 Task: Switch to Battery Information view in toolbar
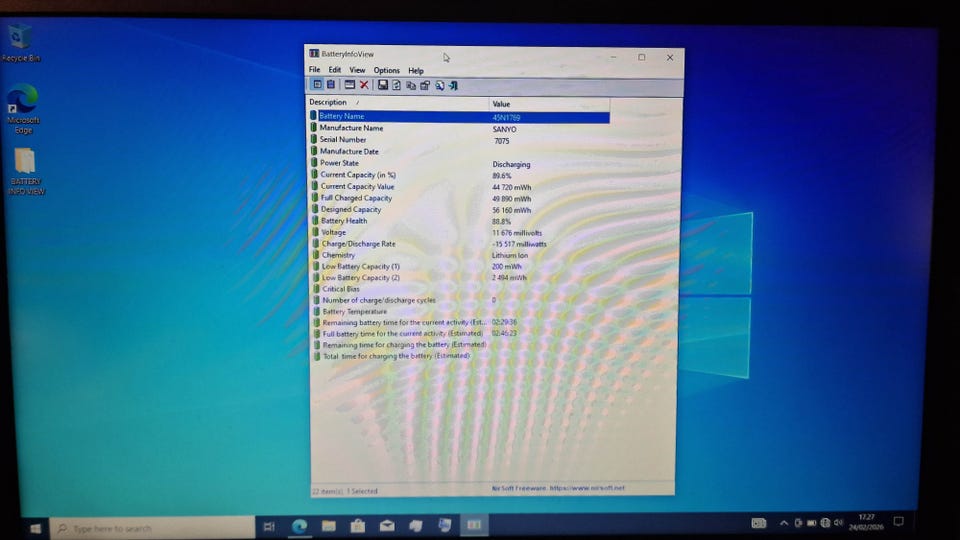[x=317, y=84]
